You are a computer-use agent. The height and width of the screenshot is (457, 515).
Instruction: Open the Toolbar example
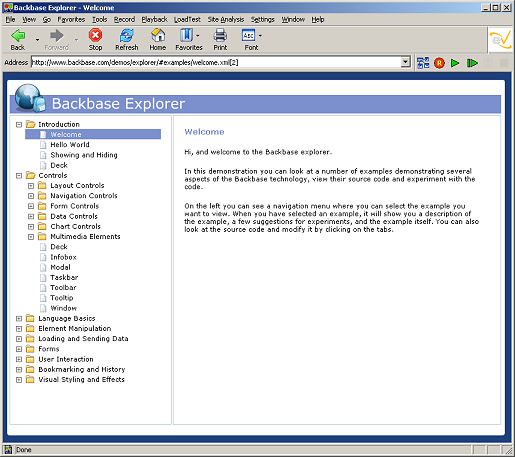coord(63,288)
